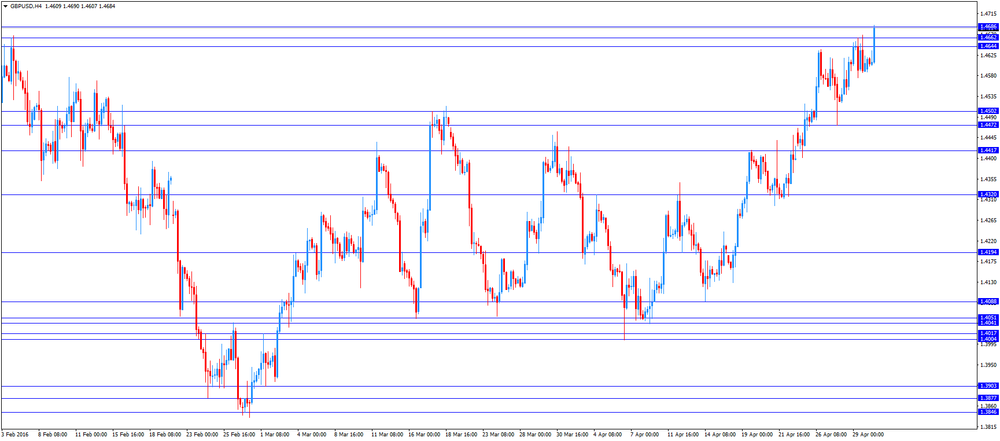
Task: Select the 1.4051 price level label
Action: (987, 317)
